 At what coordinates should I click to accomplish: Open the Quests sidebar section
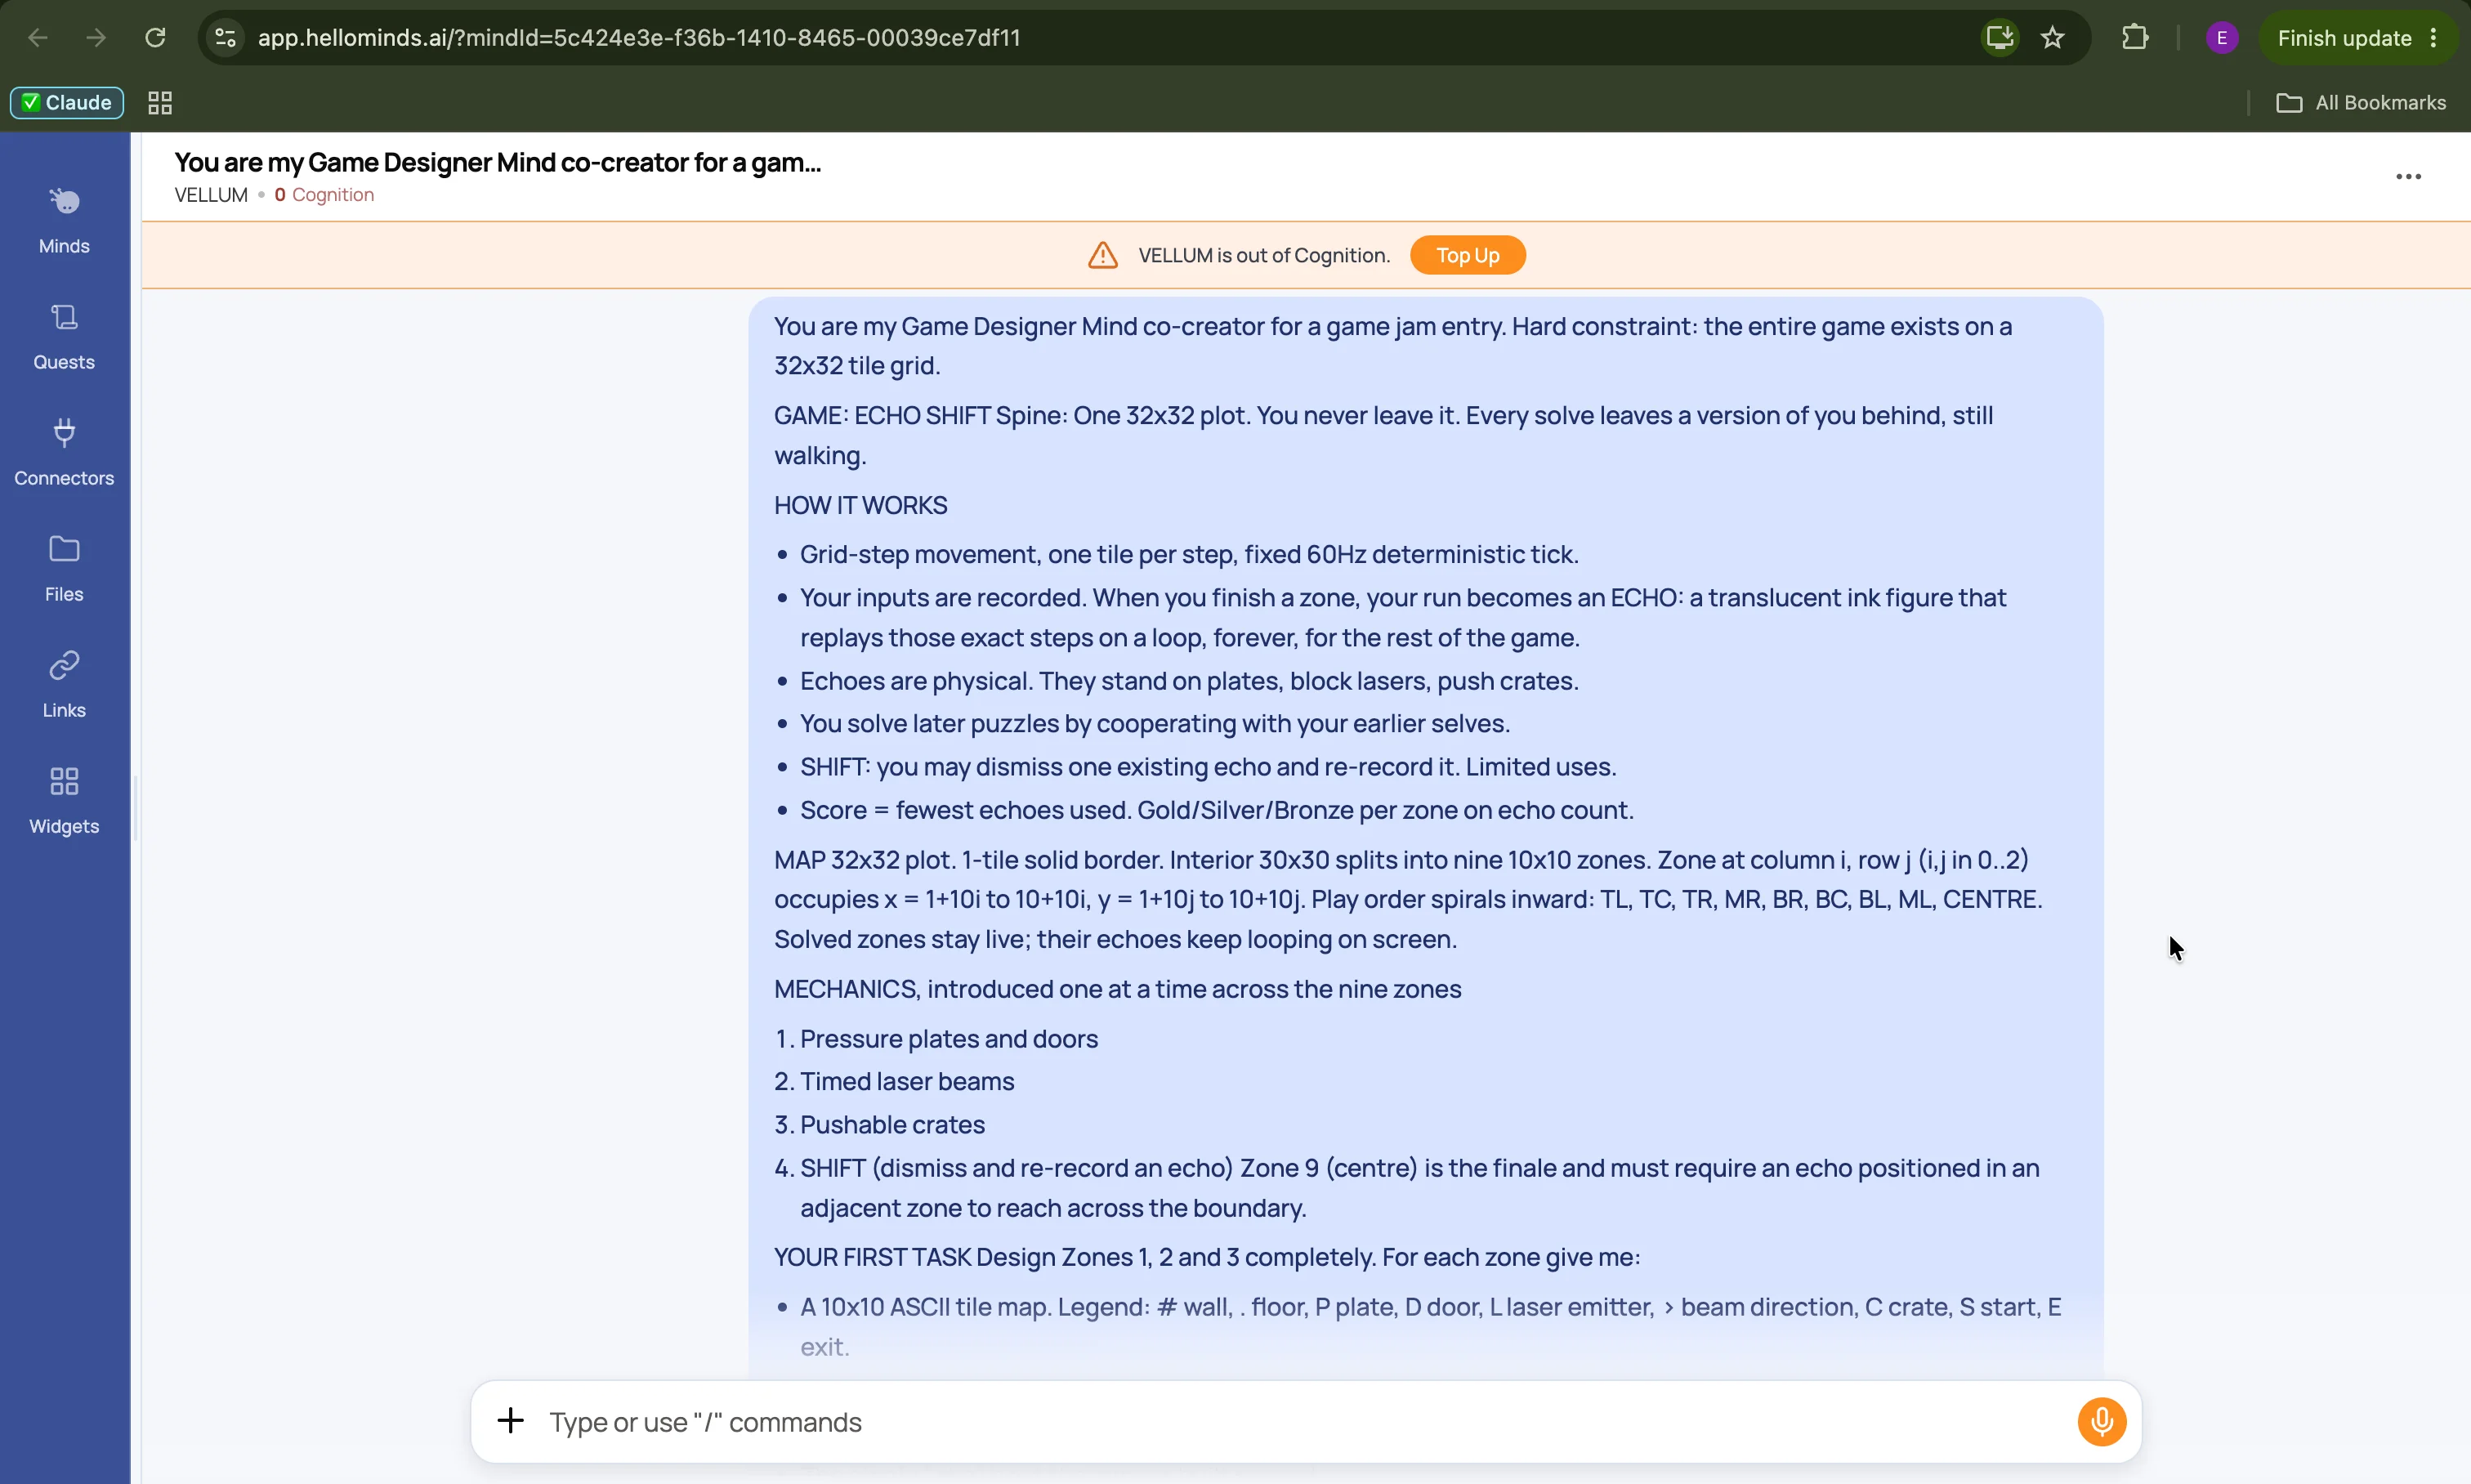coord(64,337)
